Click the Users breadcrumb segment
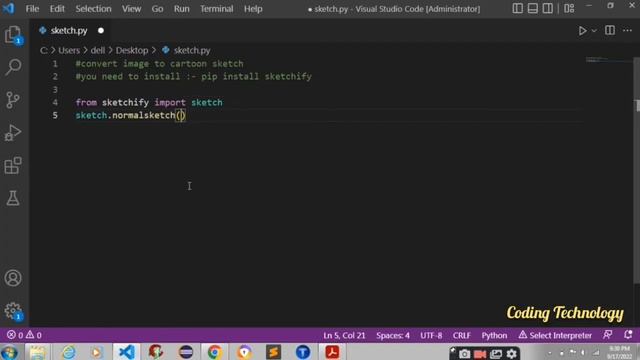 69,50
